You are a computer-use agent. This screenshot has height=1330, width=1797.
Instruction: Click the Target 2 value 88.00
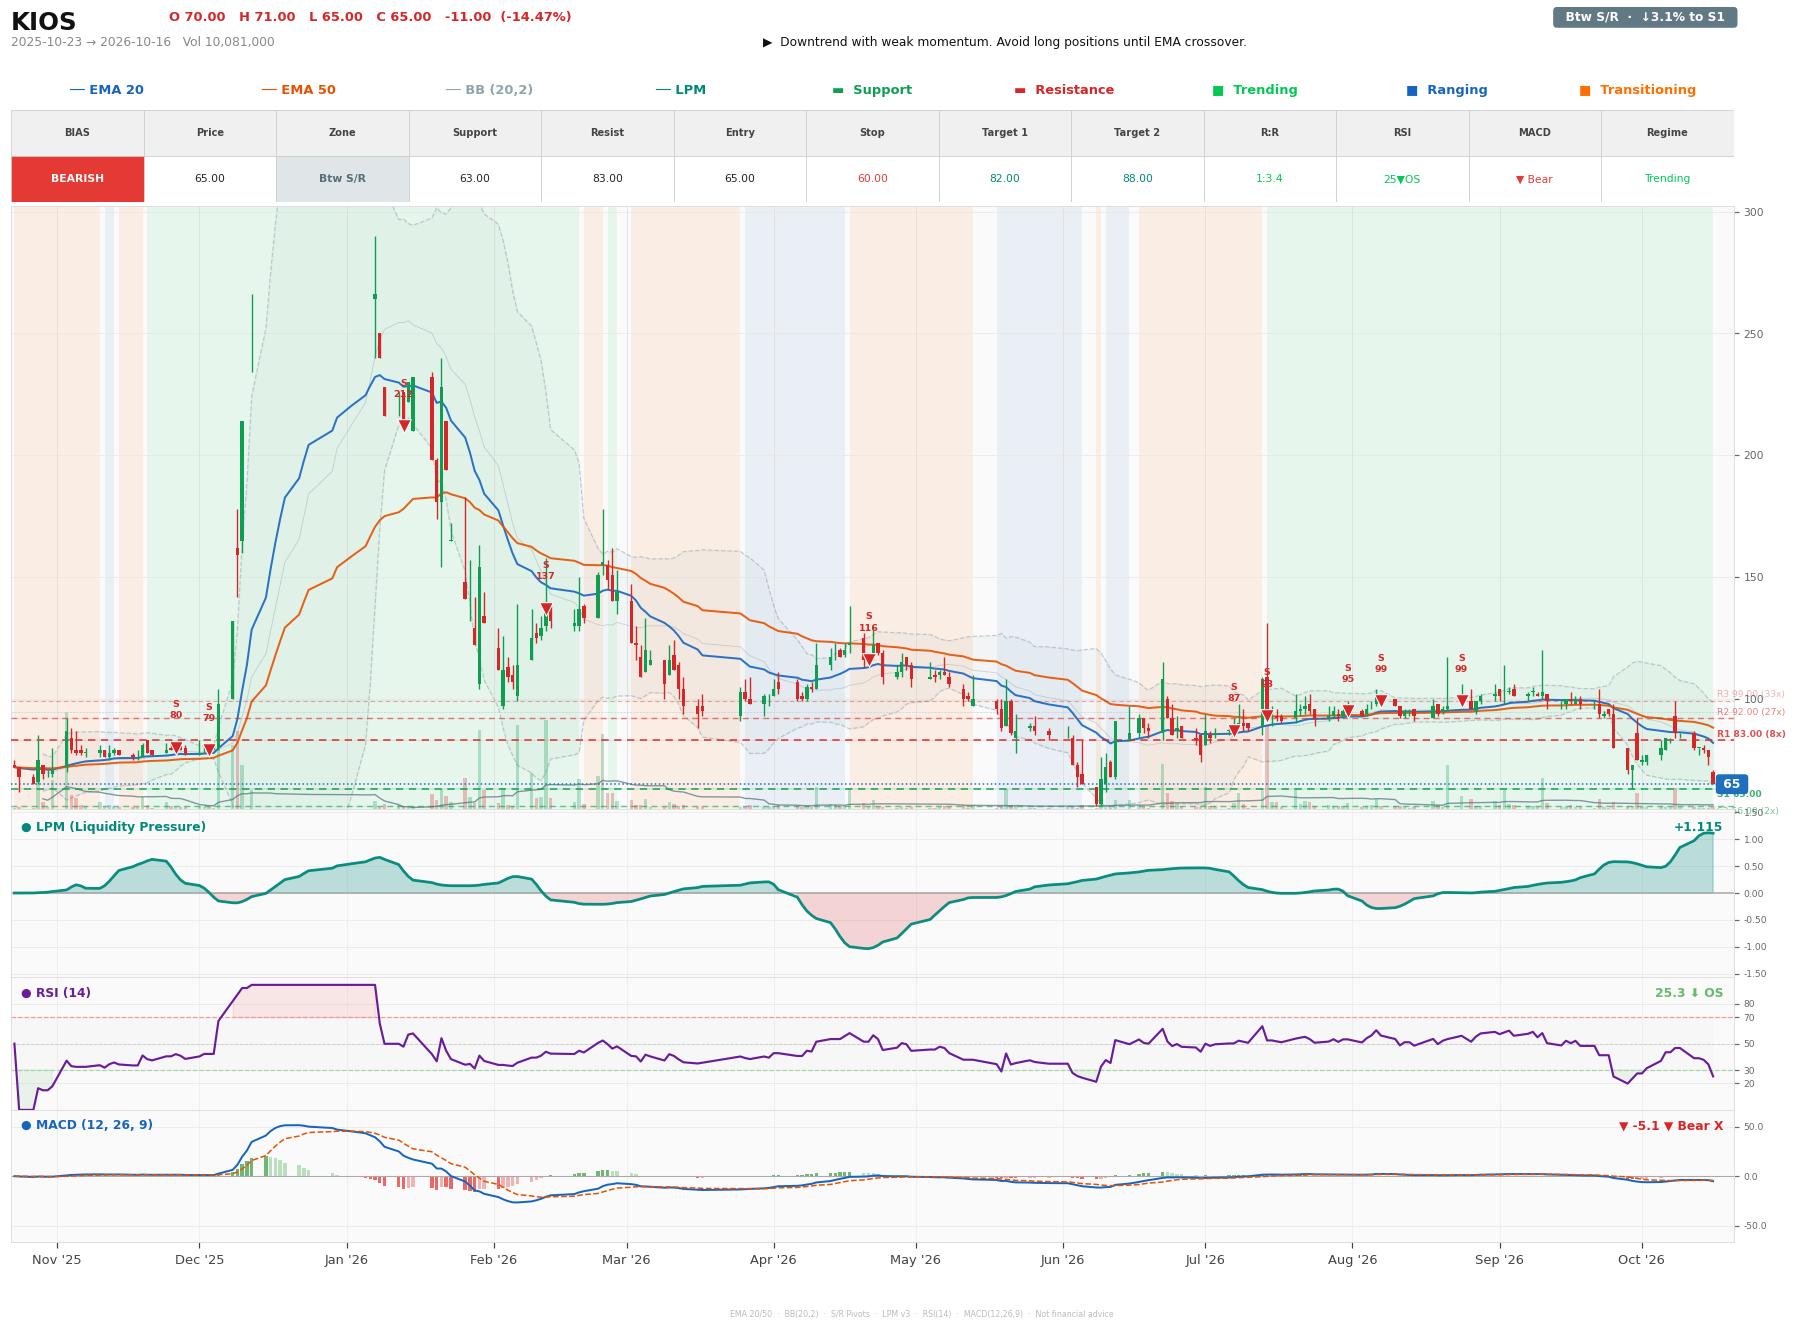1137,179
